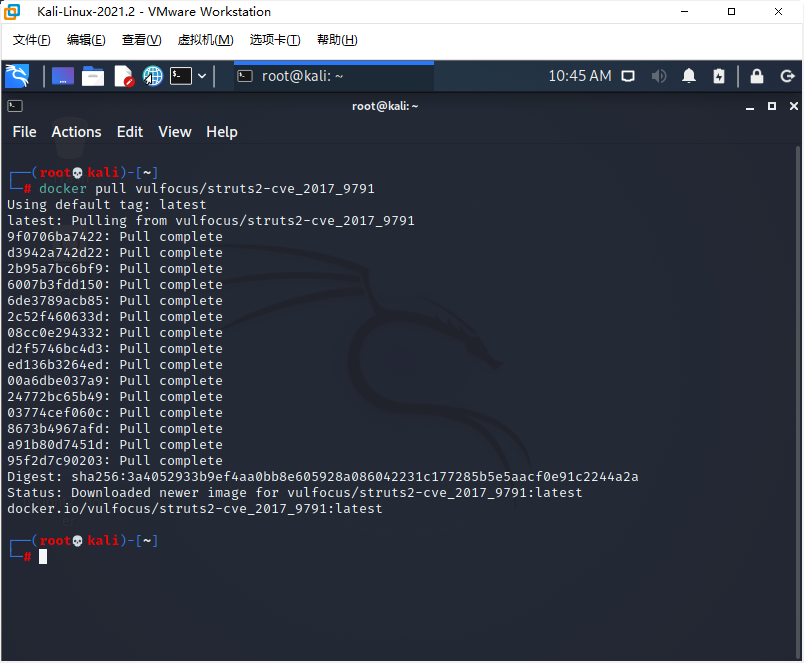This screenshot has width=804, height=663.
Task: Click the terminal cursor at the prompt
Action: click(43, 556)
